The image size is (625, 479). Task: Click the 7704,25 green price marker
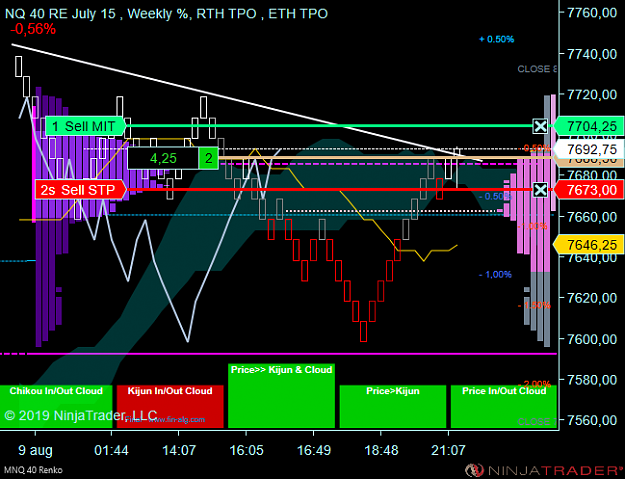click(x=588, y=126)
